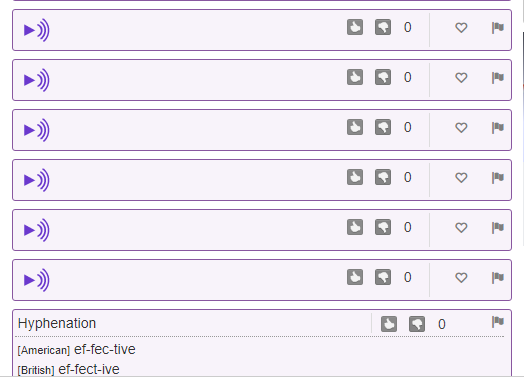Viewport: 524px width, 381px height.
Task: Click the American hyphenation ef-fec-tive text
Action: 105,349
